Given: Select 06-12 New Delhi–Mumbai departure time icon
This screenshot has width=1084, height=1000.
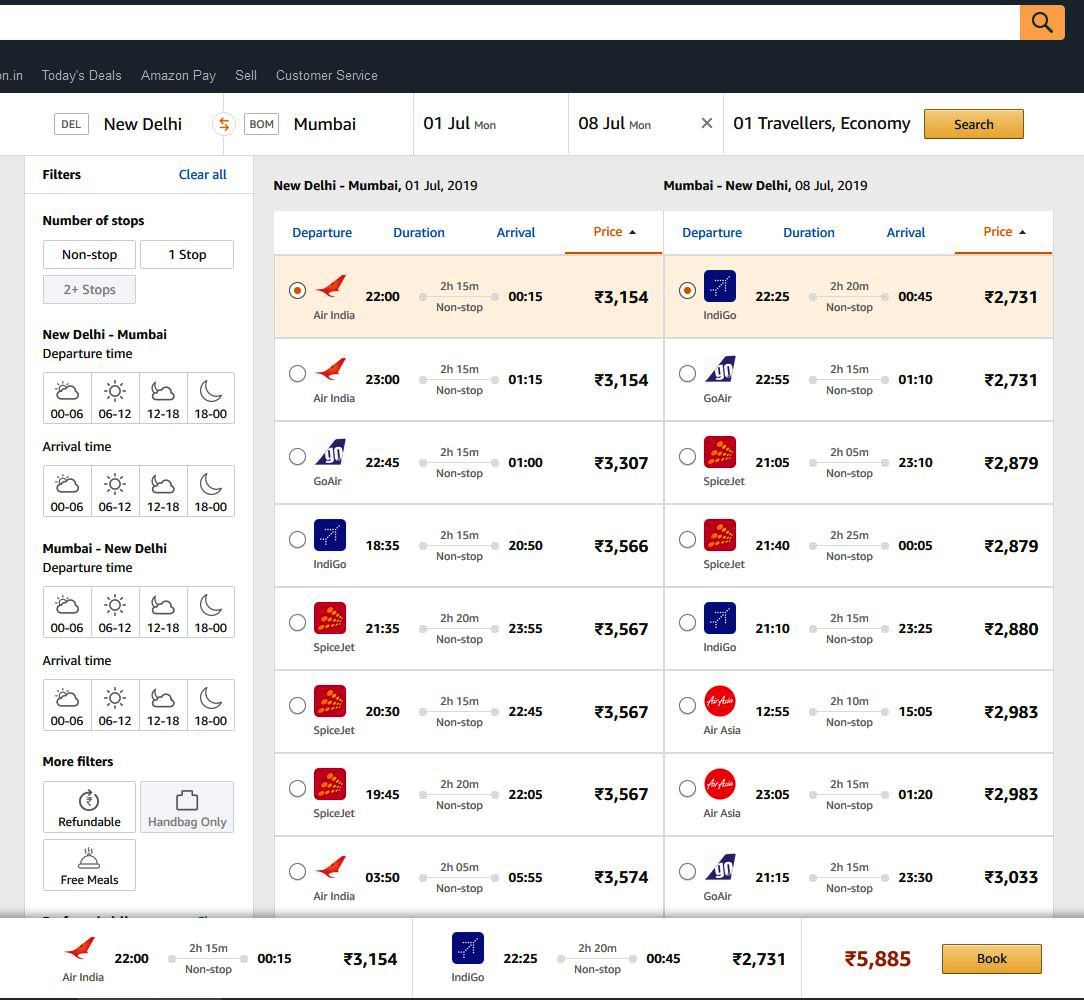Looking at the screenshot, I should click(115, 398).
